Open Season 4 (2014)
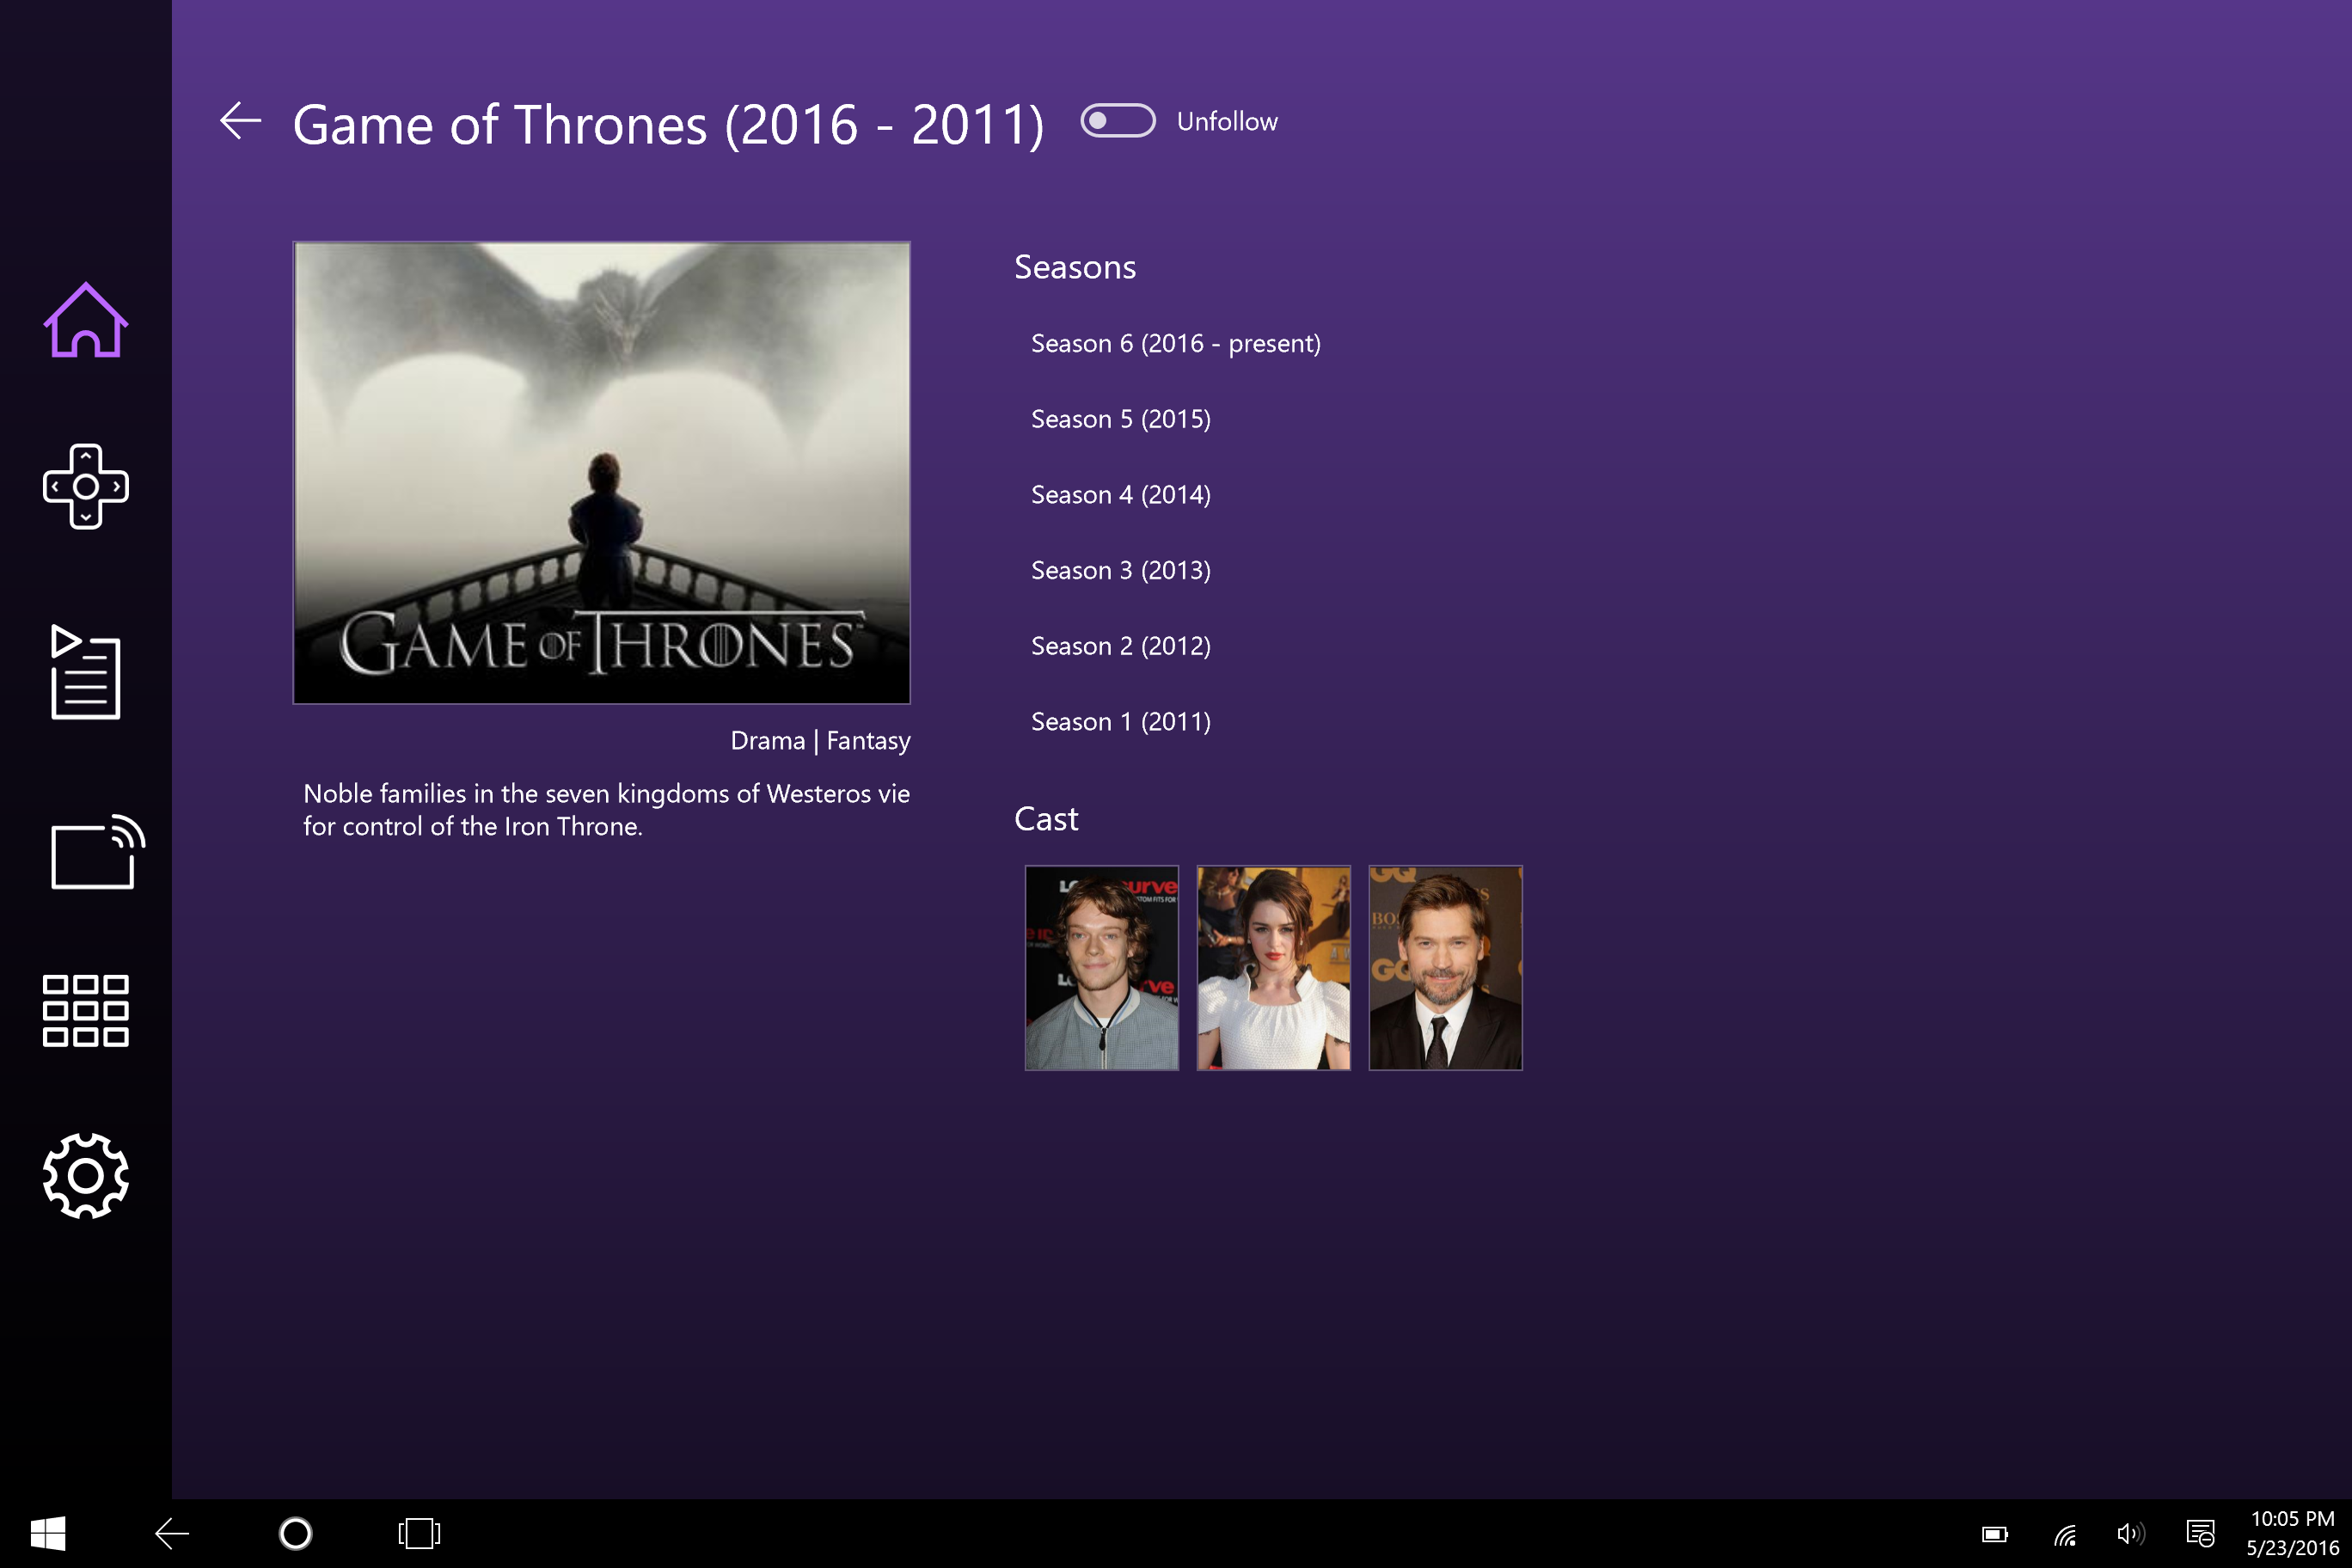The height and width of the screenshot is (1568, 2352). pyautogui.click(x=1121, y=495)
